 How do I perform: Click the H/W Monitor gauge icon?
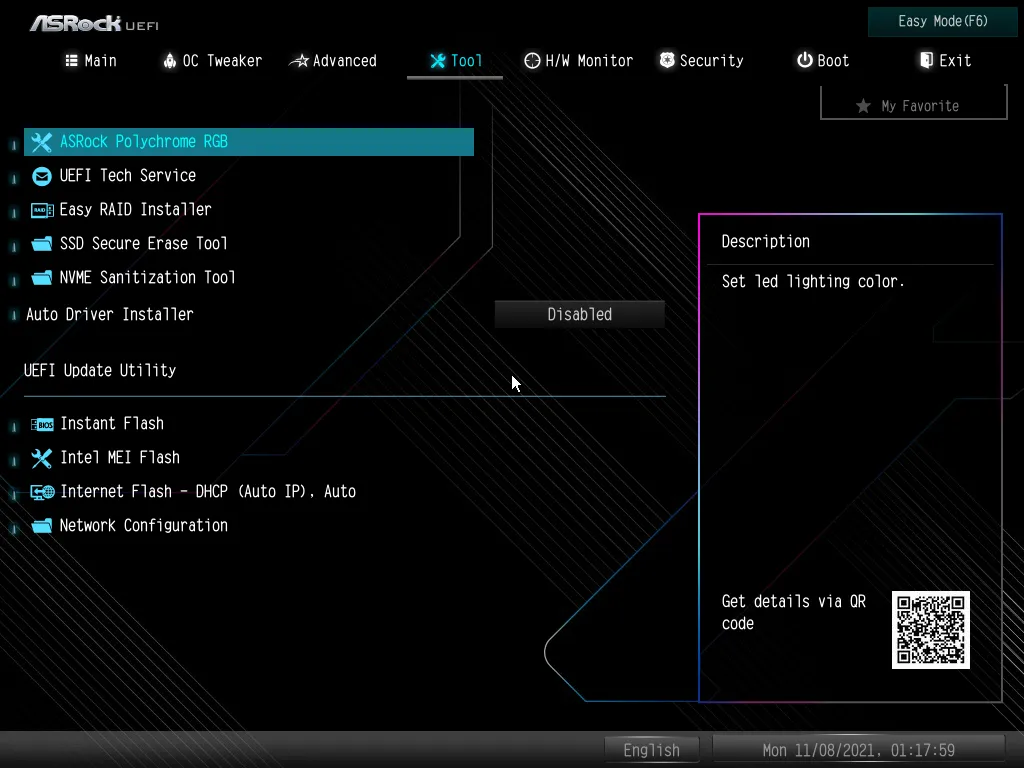(x=532, y=61)
